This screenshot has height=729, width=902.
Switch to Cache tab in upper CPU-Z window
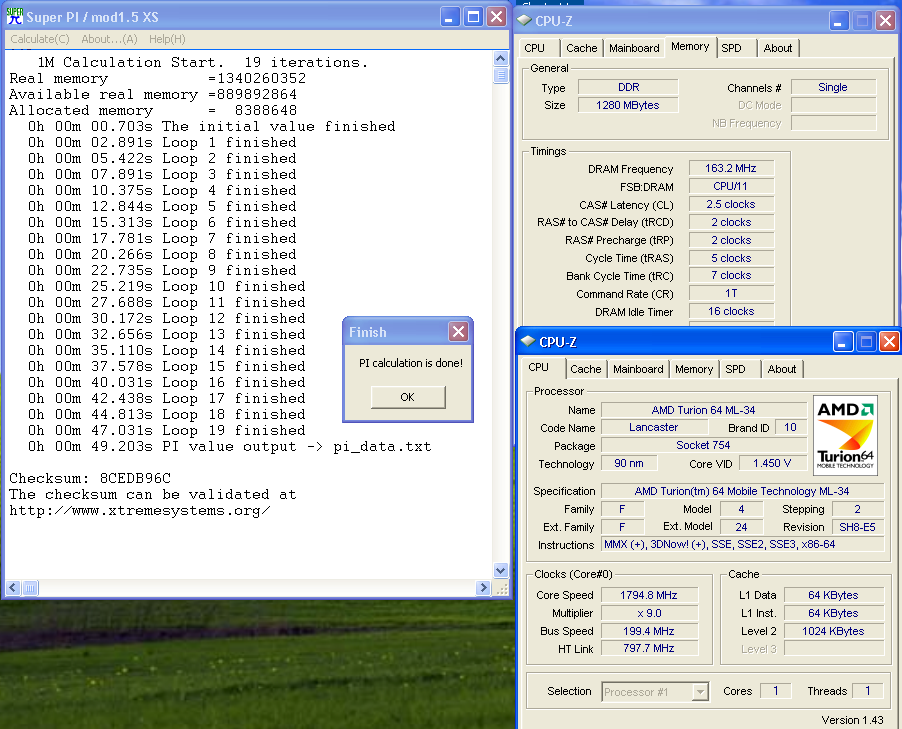point(582,48)
